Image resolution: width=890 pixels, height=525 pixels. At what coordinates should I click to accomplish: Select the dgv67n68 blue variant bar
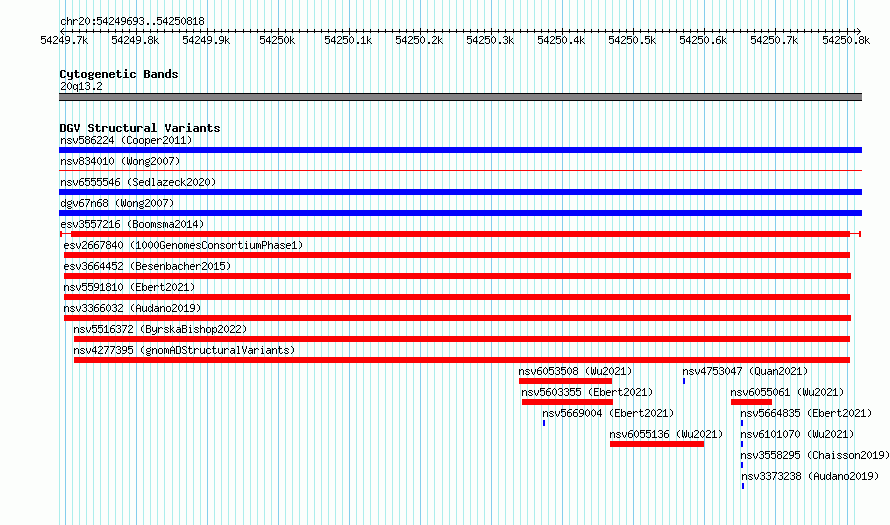(x=460, y=213)
